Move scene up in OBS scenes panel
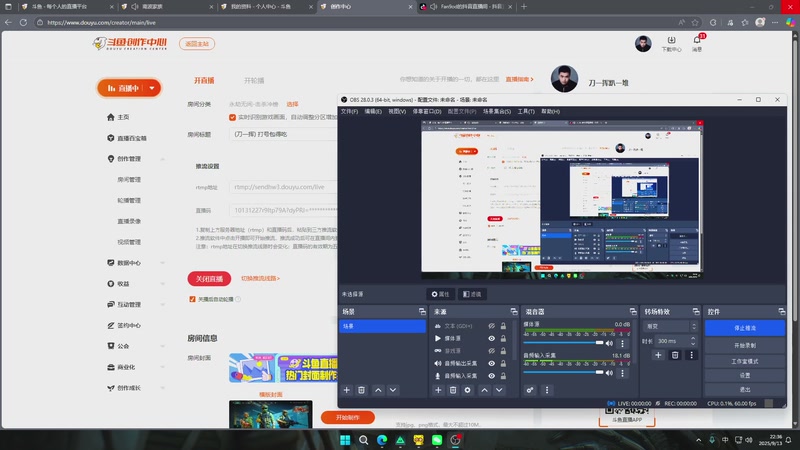 pyautogui.click(x=378, y=390)
